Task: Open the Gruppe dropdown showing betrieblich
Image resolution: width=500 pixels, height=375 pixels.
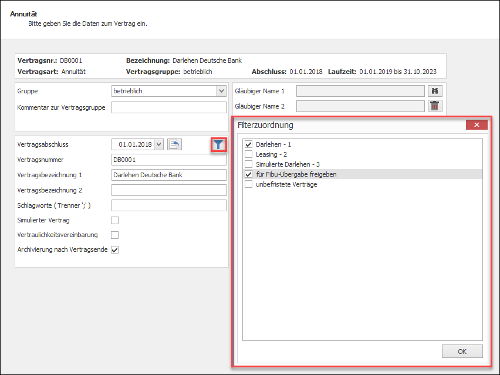Action: [x=221, y=91]
